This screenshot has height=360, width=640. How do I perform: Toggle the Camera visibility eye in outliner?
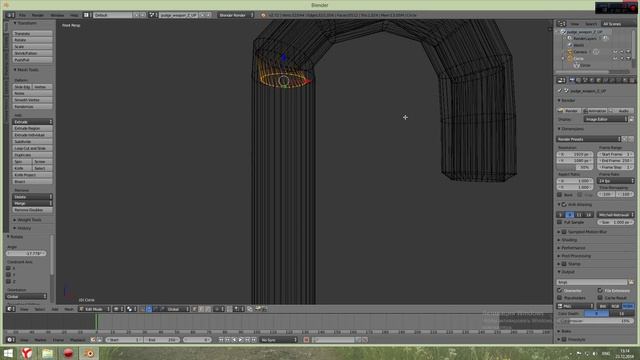615,52
